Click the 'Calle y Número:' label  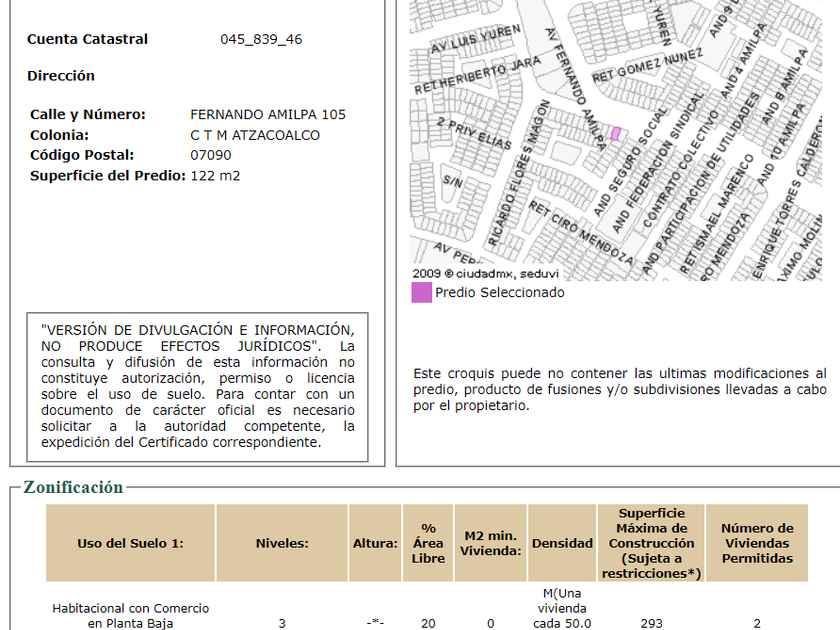(x=88, y=115)
